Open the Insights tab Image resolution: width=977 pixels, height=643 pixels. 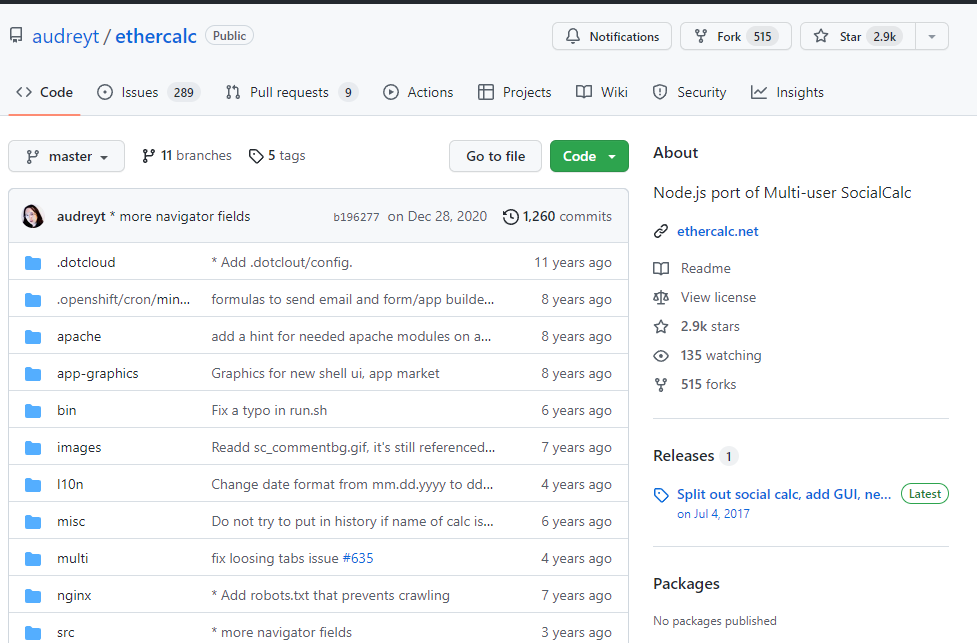[x=787, y=92]
